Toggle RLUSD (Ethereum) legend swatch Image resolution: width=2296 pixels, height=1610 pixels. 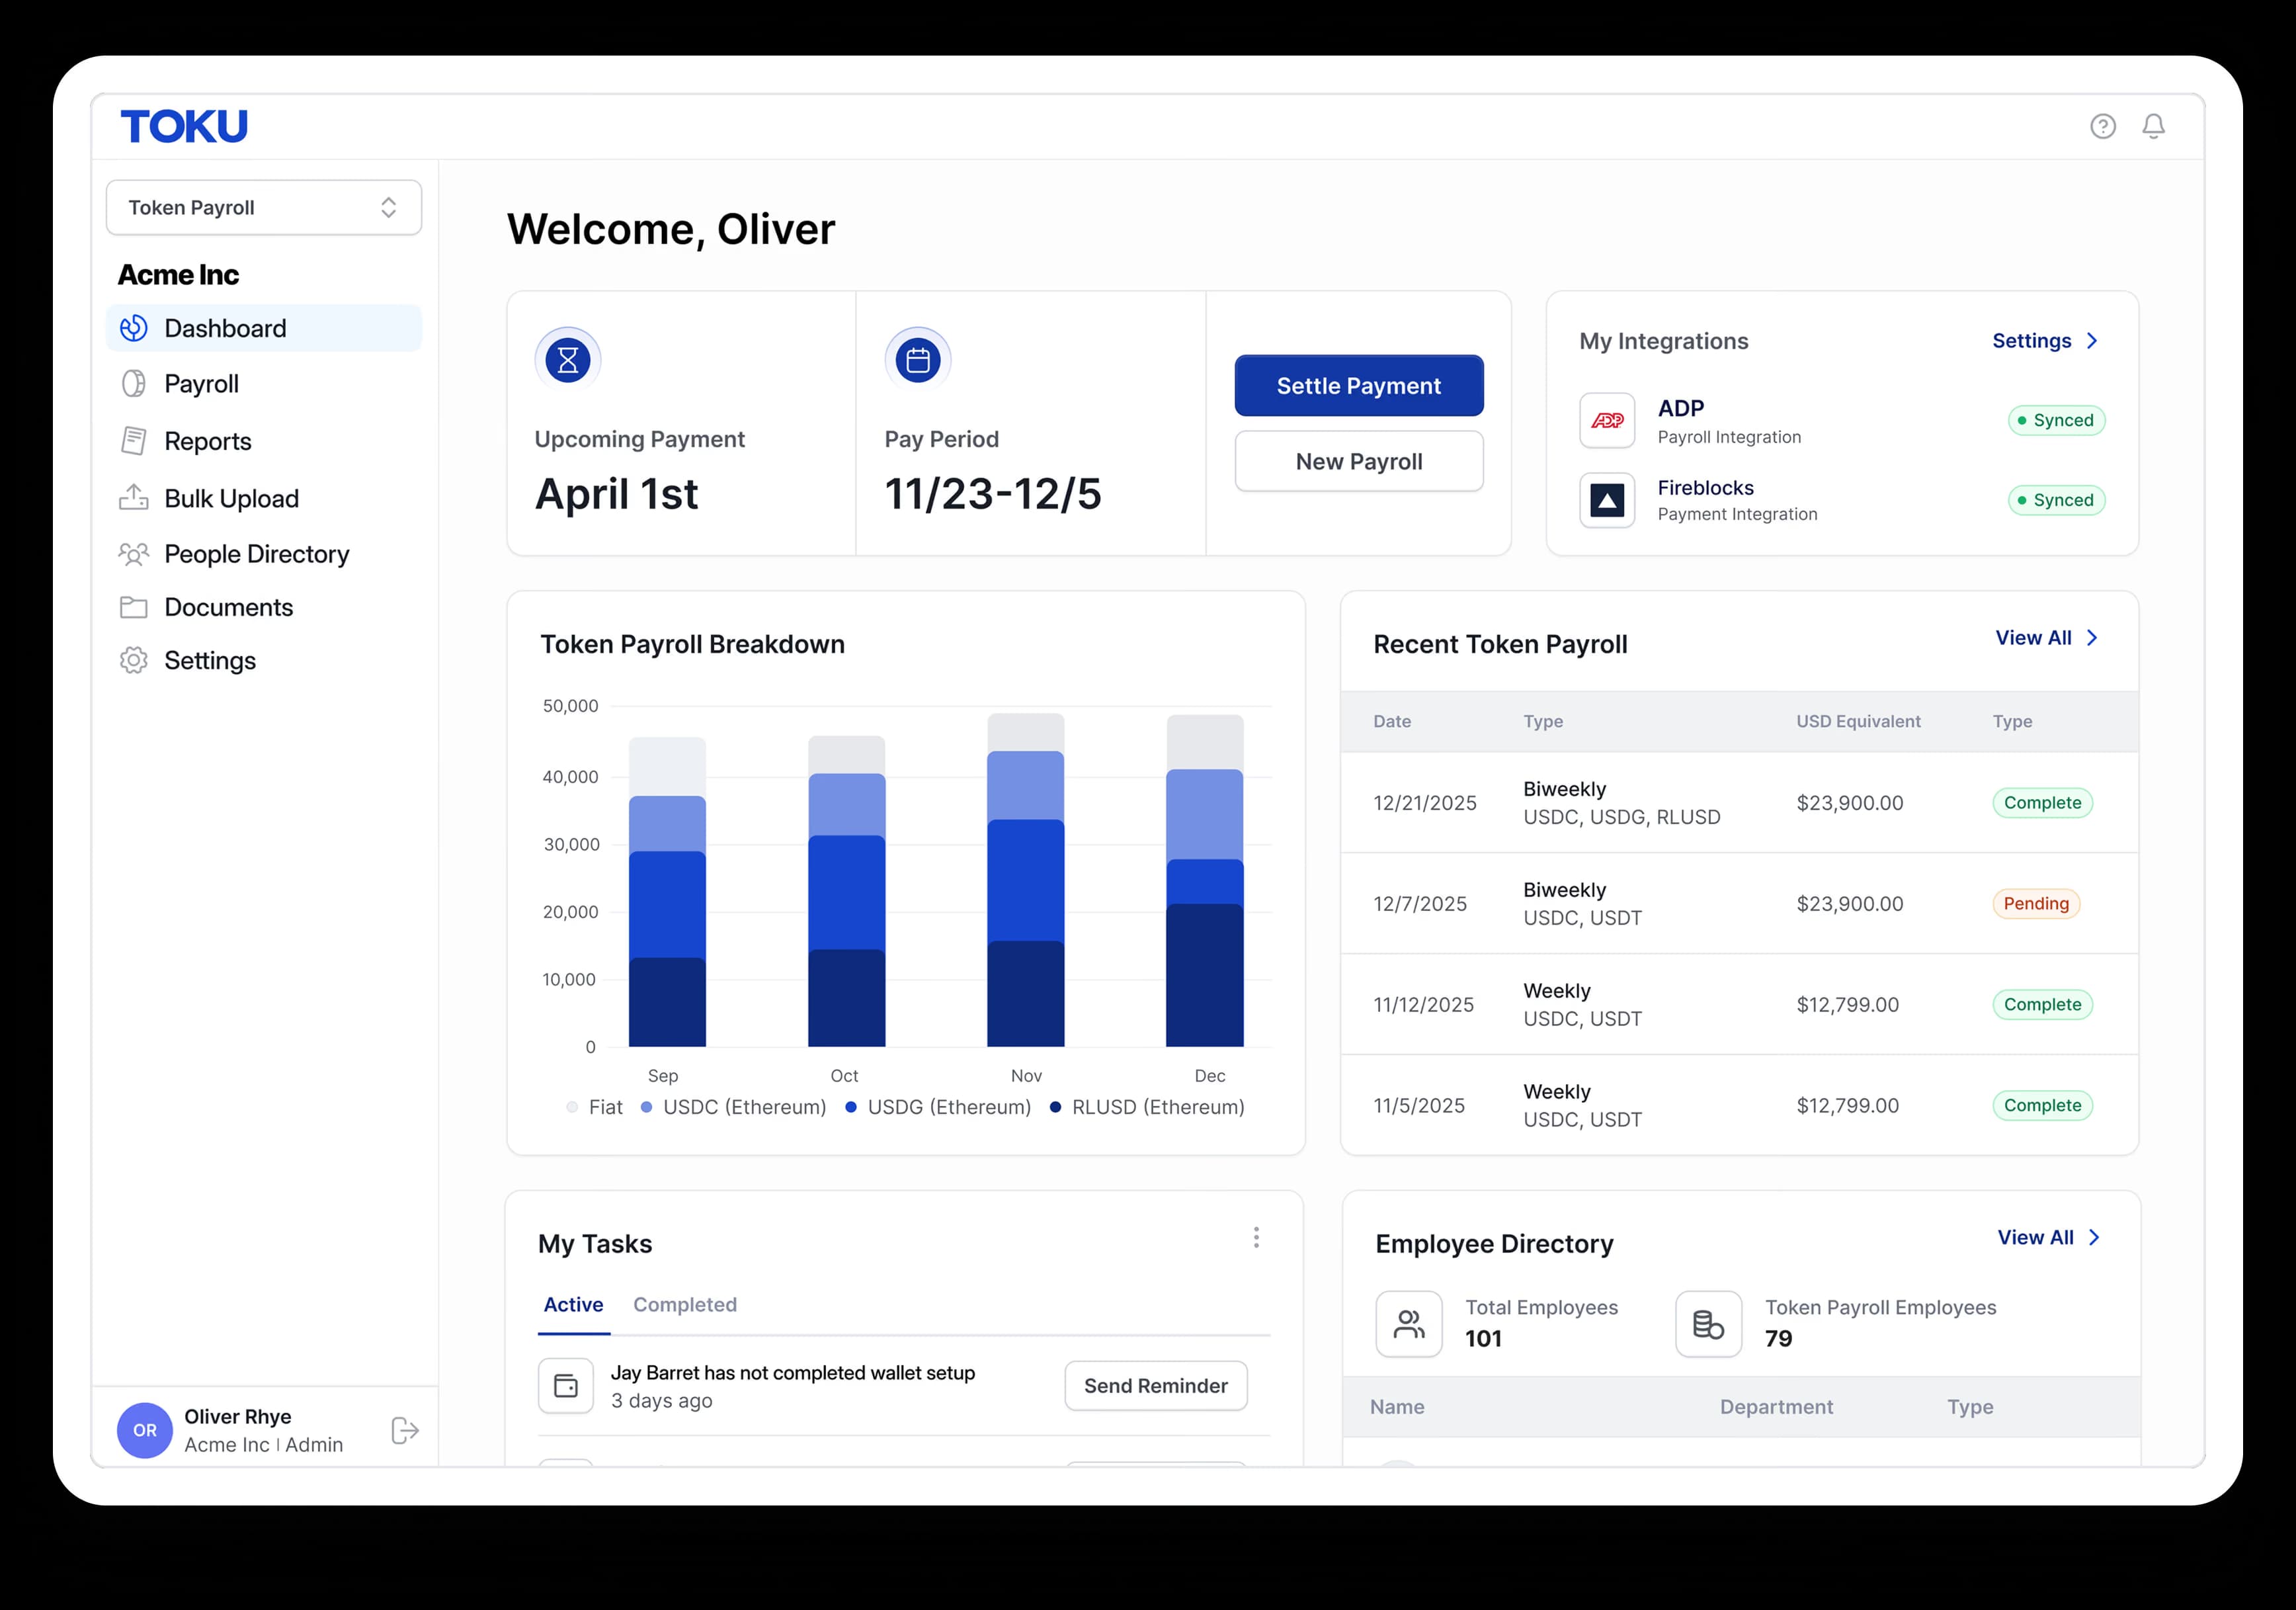pos(1055,1107)
